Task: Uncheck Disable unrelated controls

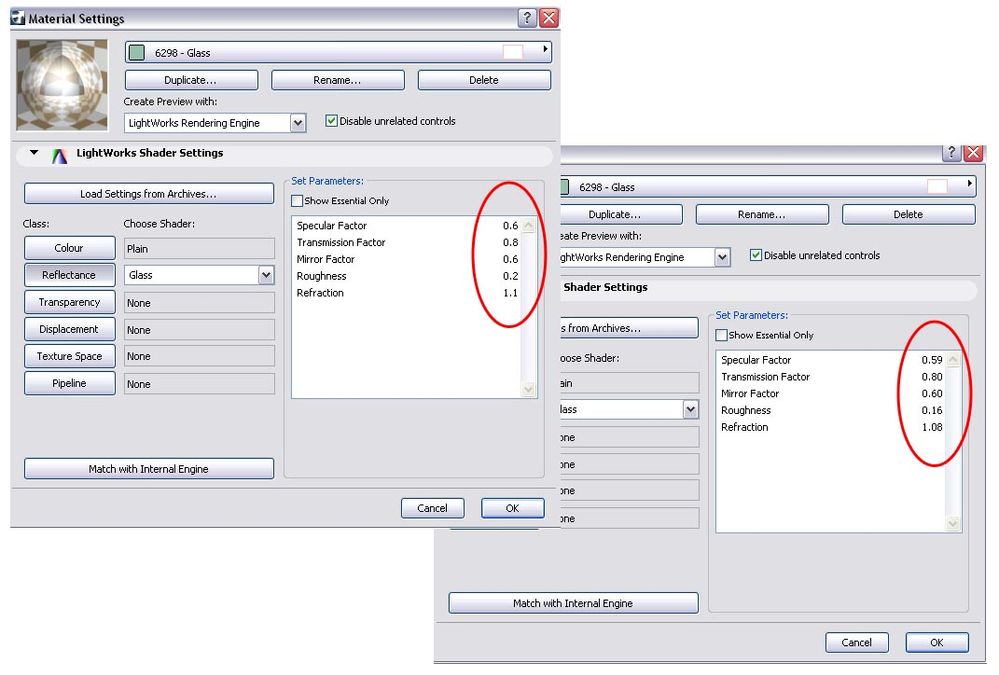Action: pyautogui.click(x=330, y=121)
